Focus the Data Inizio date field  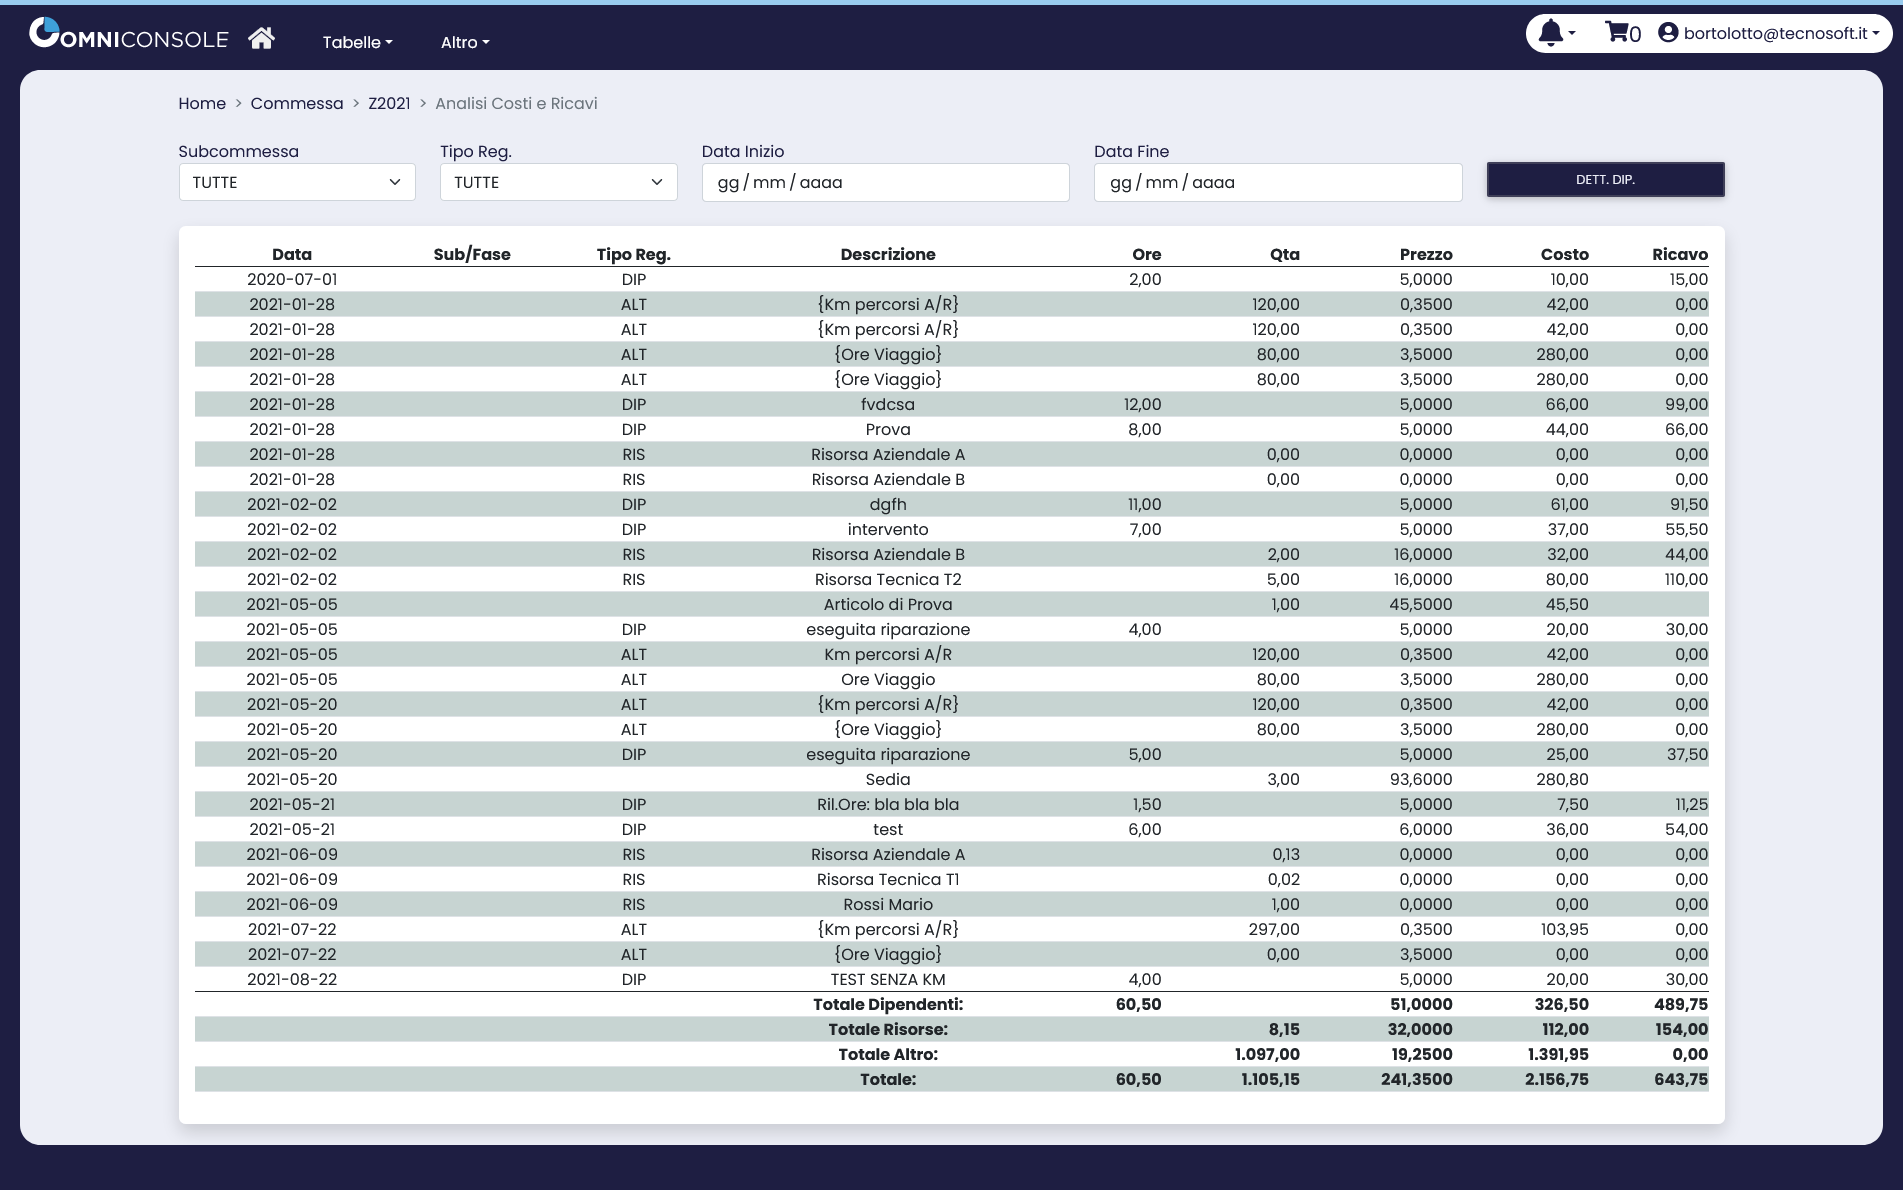[x=885, y=182]
